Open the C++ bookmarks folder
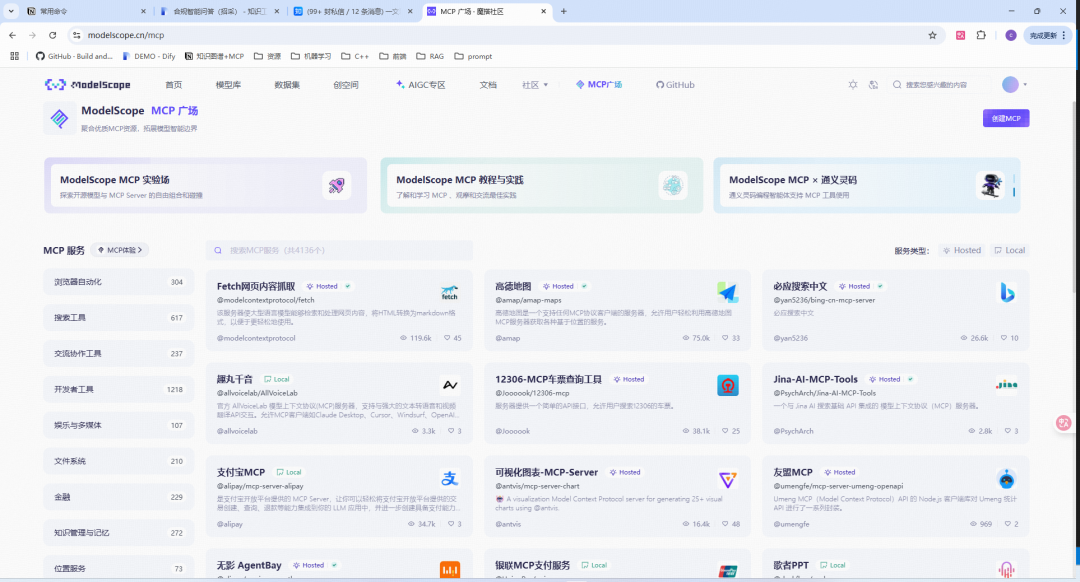 [x=355, y=56]
